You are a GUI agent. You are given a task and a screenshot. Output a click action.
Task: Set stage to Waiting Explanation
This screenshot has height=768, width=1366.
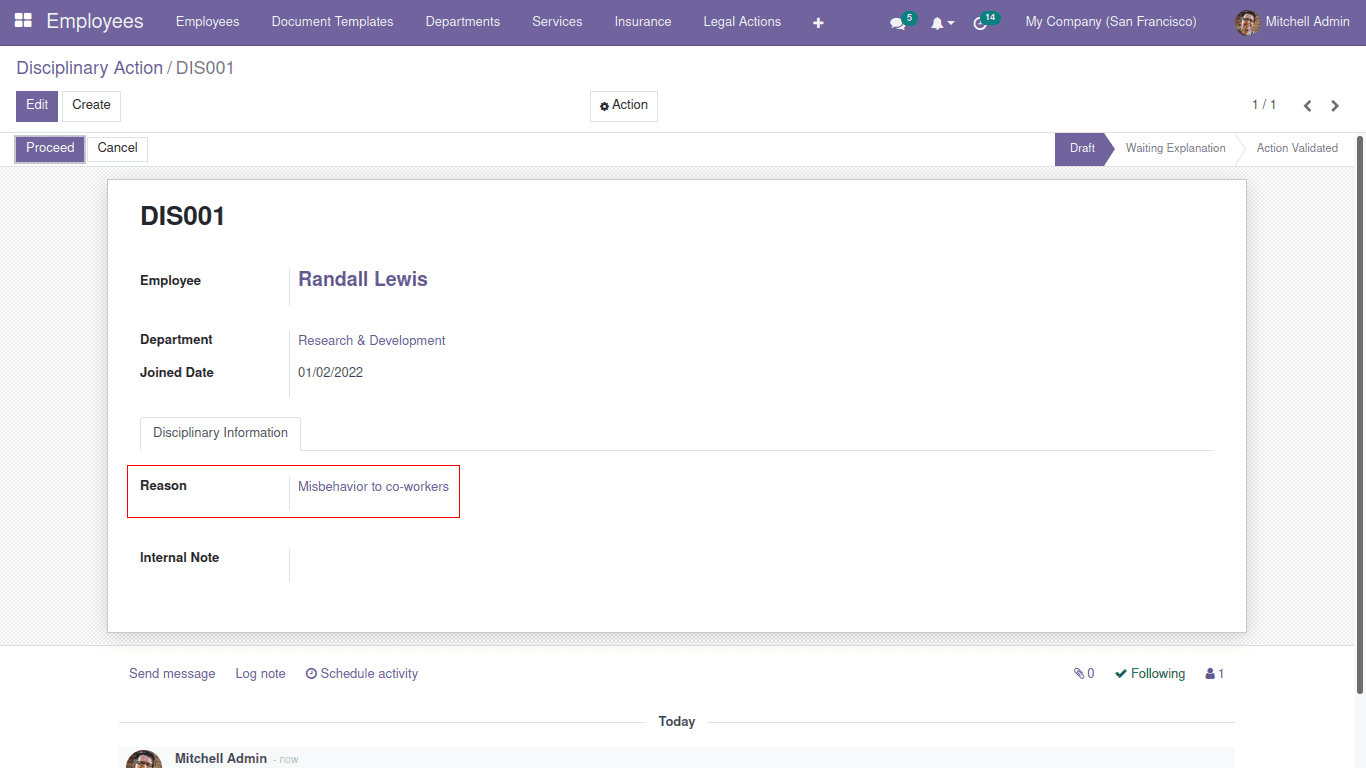(1175, 148)
